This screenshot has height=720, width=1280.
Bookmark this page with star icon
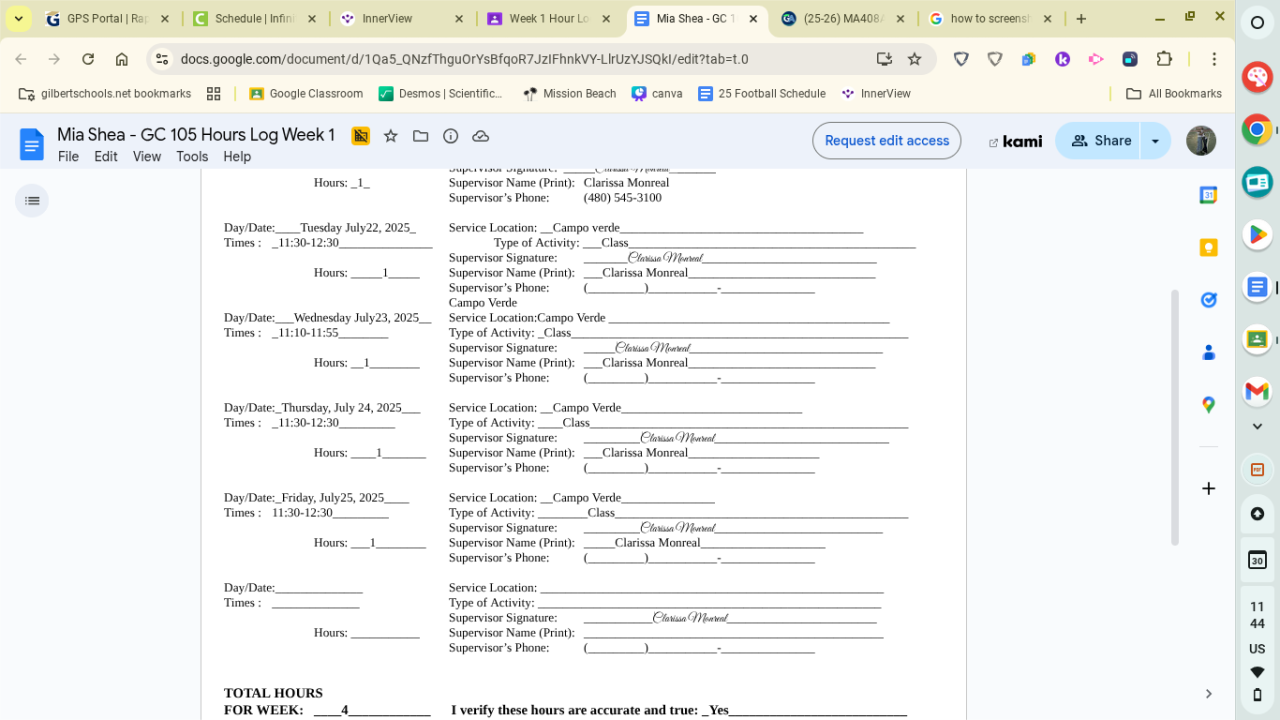[x=914, y=59]
